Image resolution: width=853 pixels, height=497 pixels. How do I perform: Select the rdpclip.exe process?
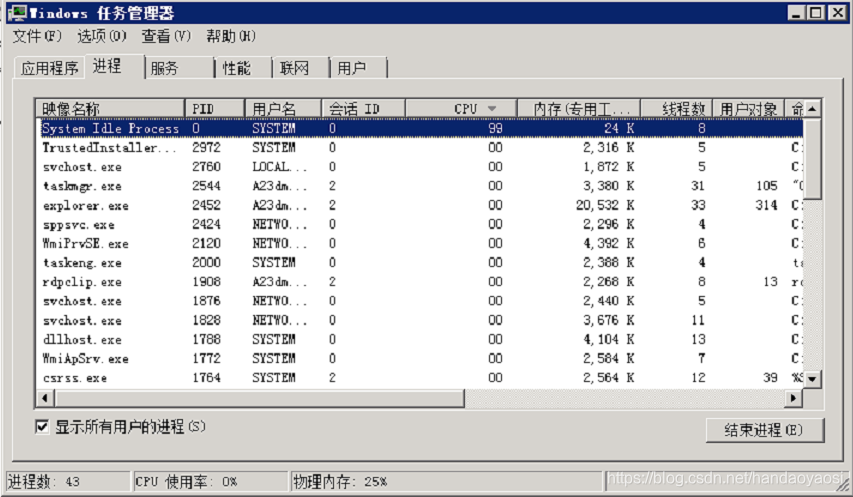coord(420,282)
